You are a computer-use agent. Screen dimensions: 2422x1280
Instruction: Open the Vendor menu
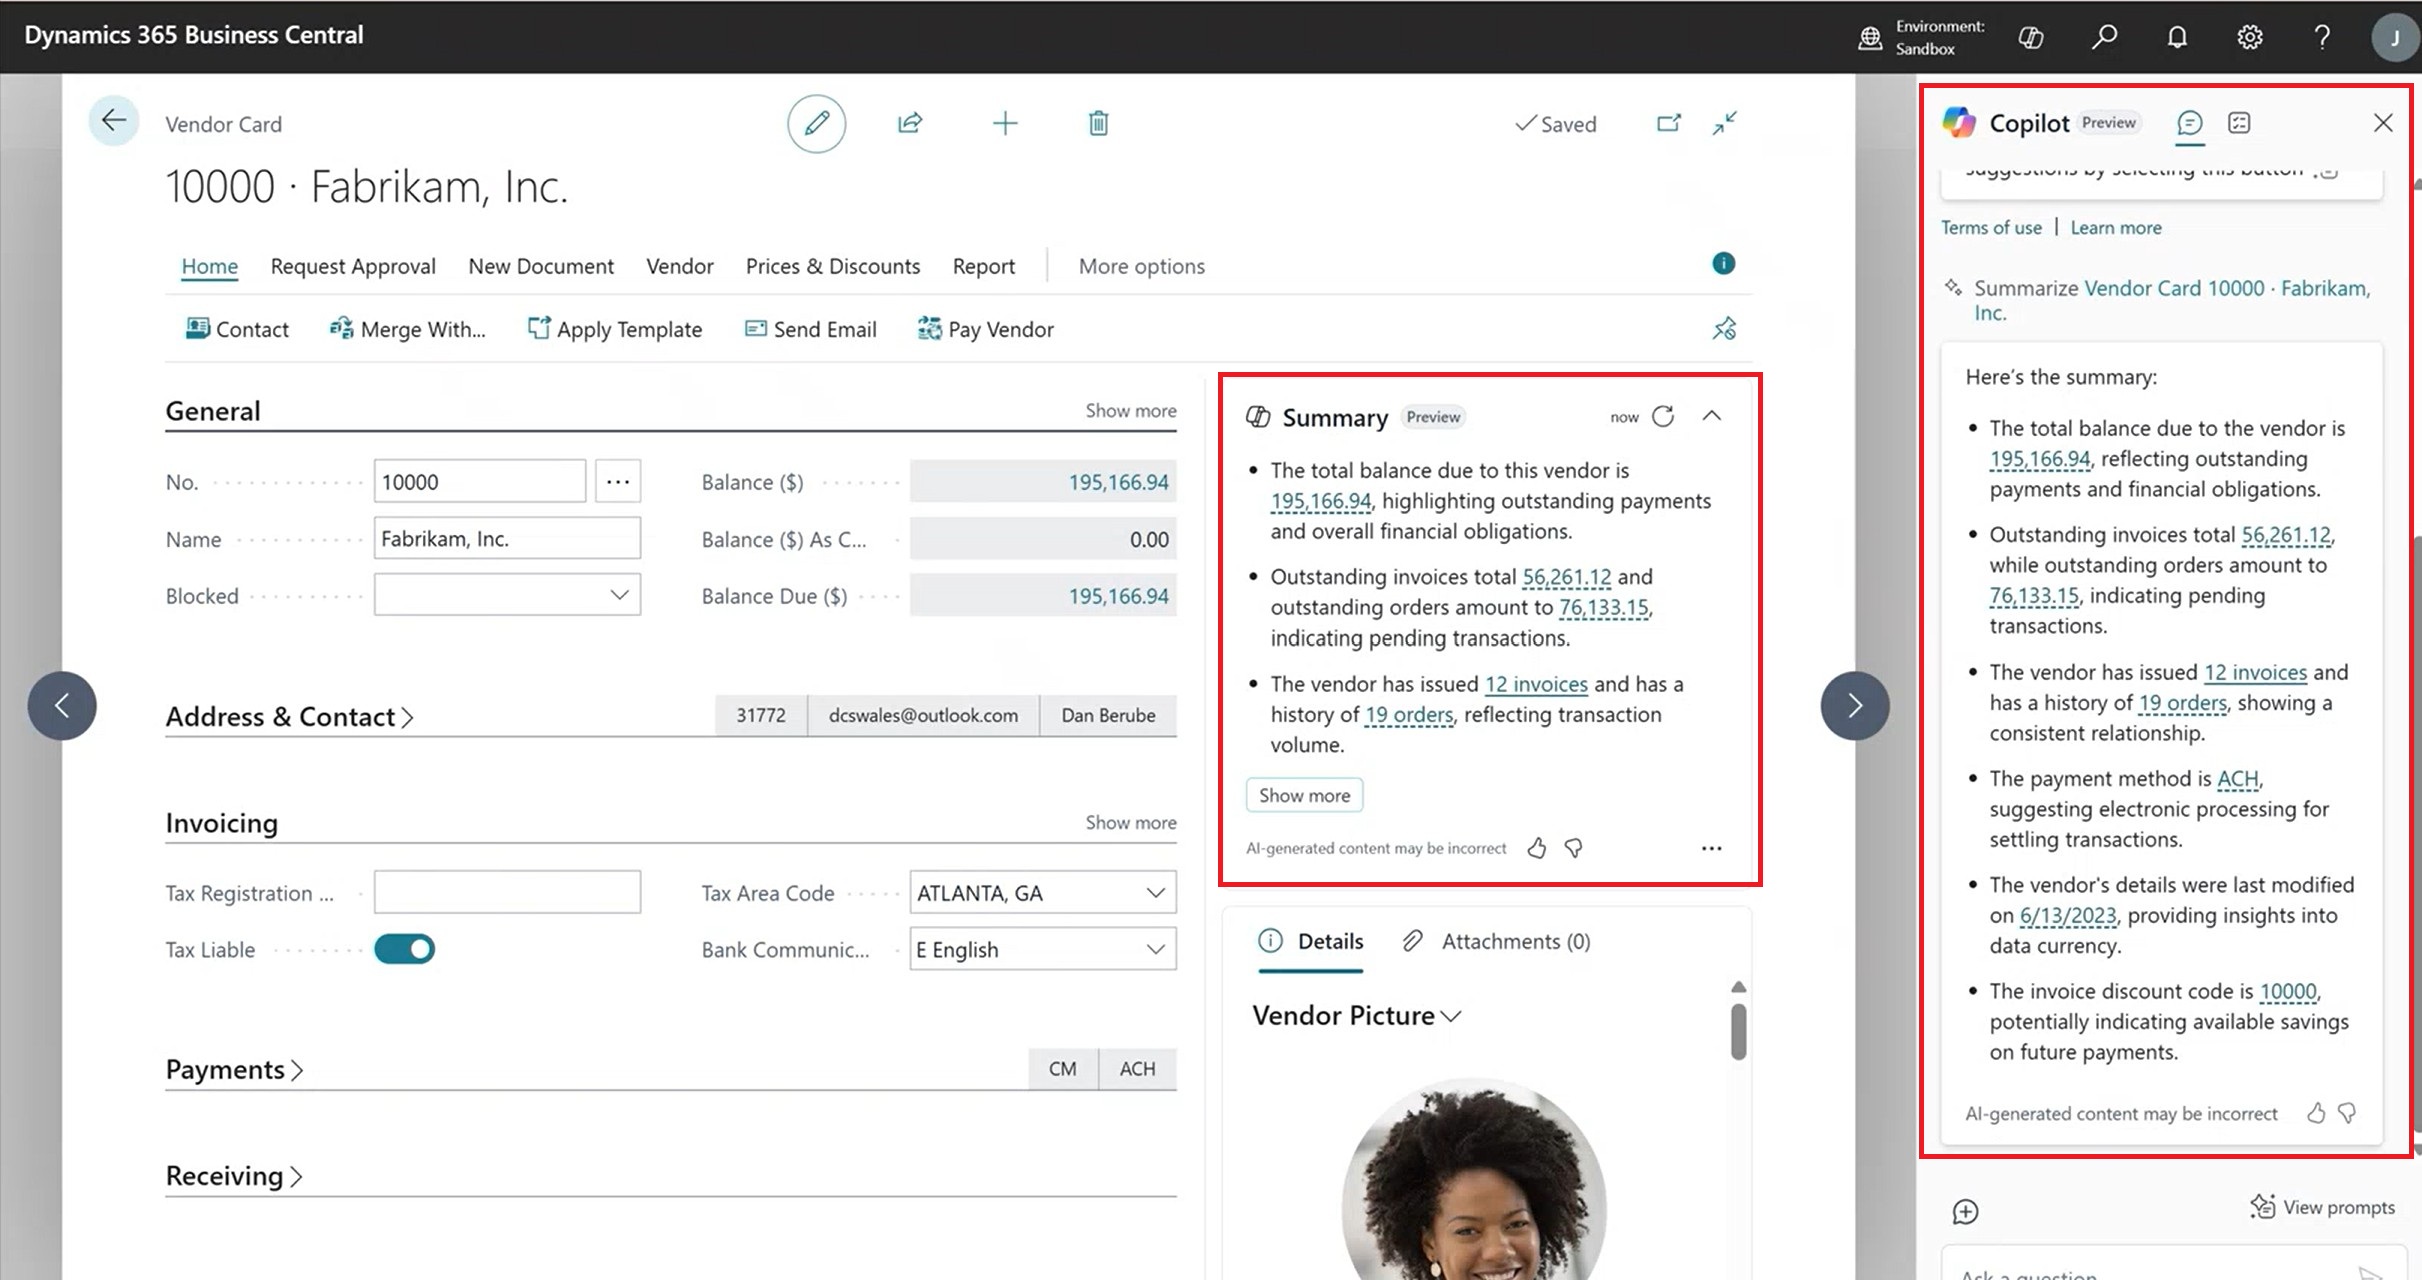[x=680, y=266]
